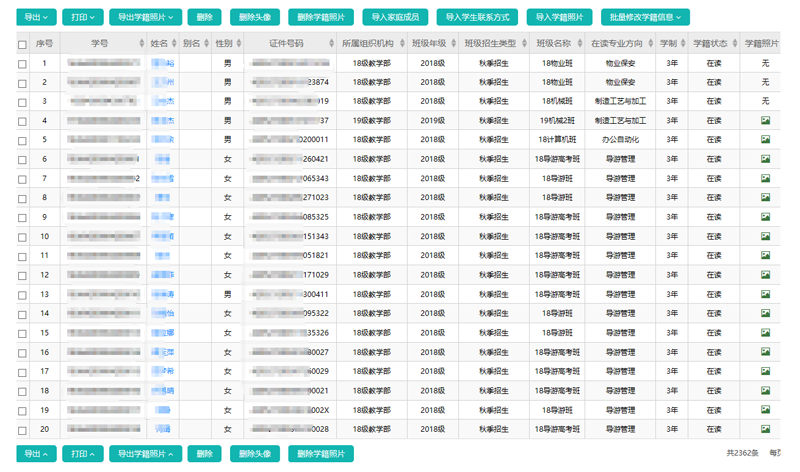Screen dimensions: 800x472
Task: View the student photo in row 10
Action: tap(765, 236)
